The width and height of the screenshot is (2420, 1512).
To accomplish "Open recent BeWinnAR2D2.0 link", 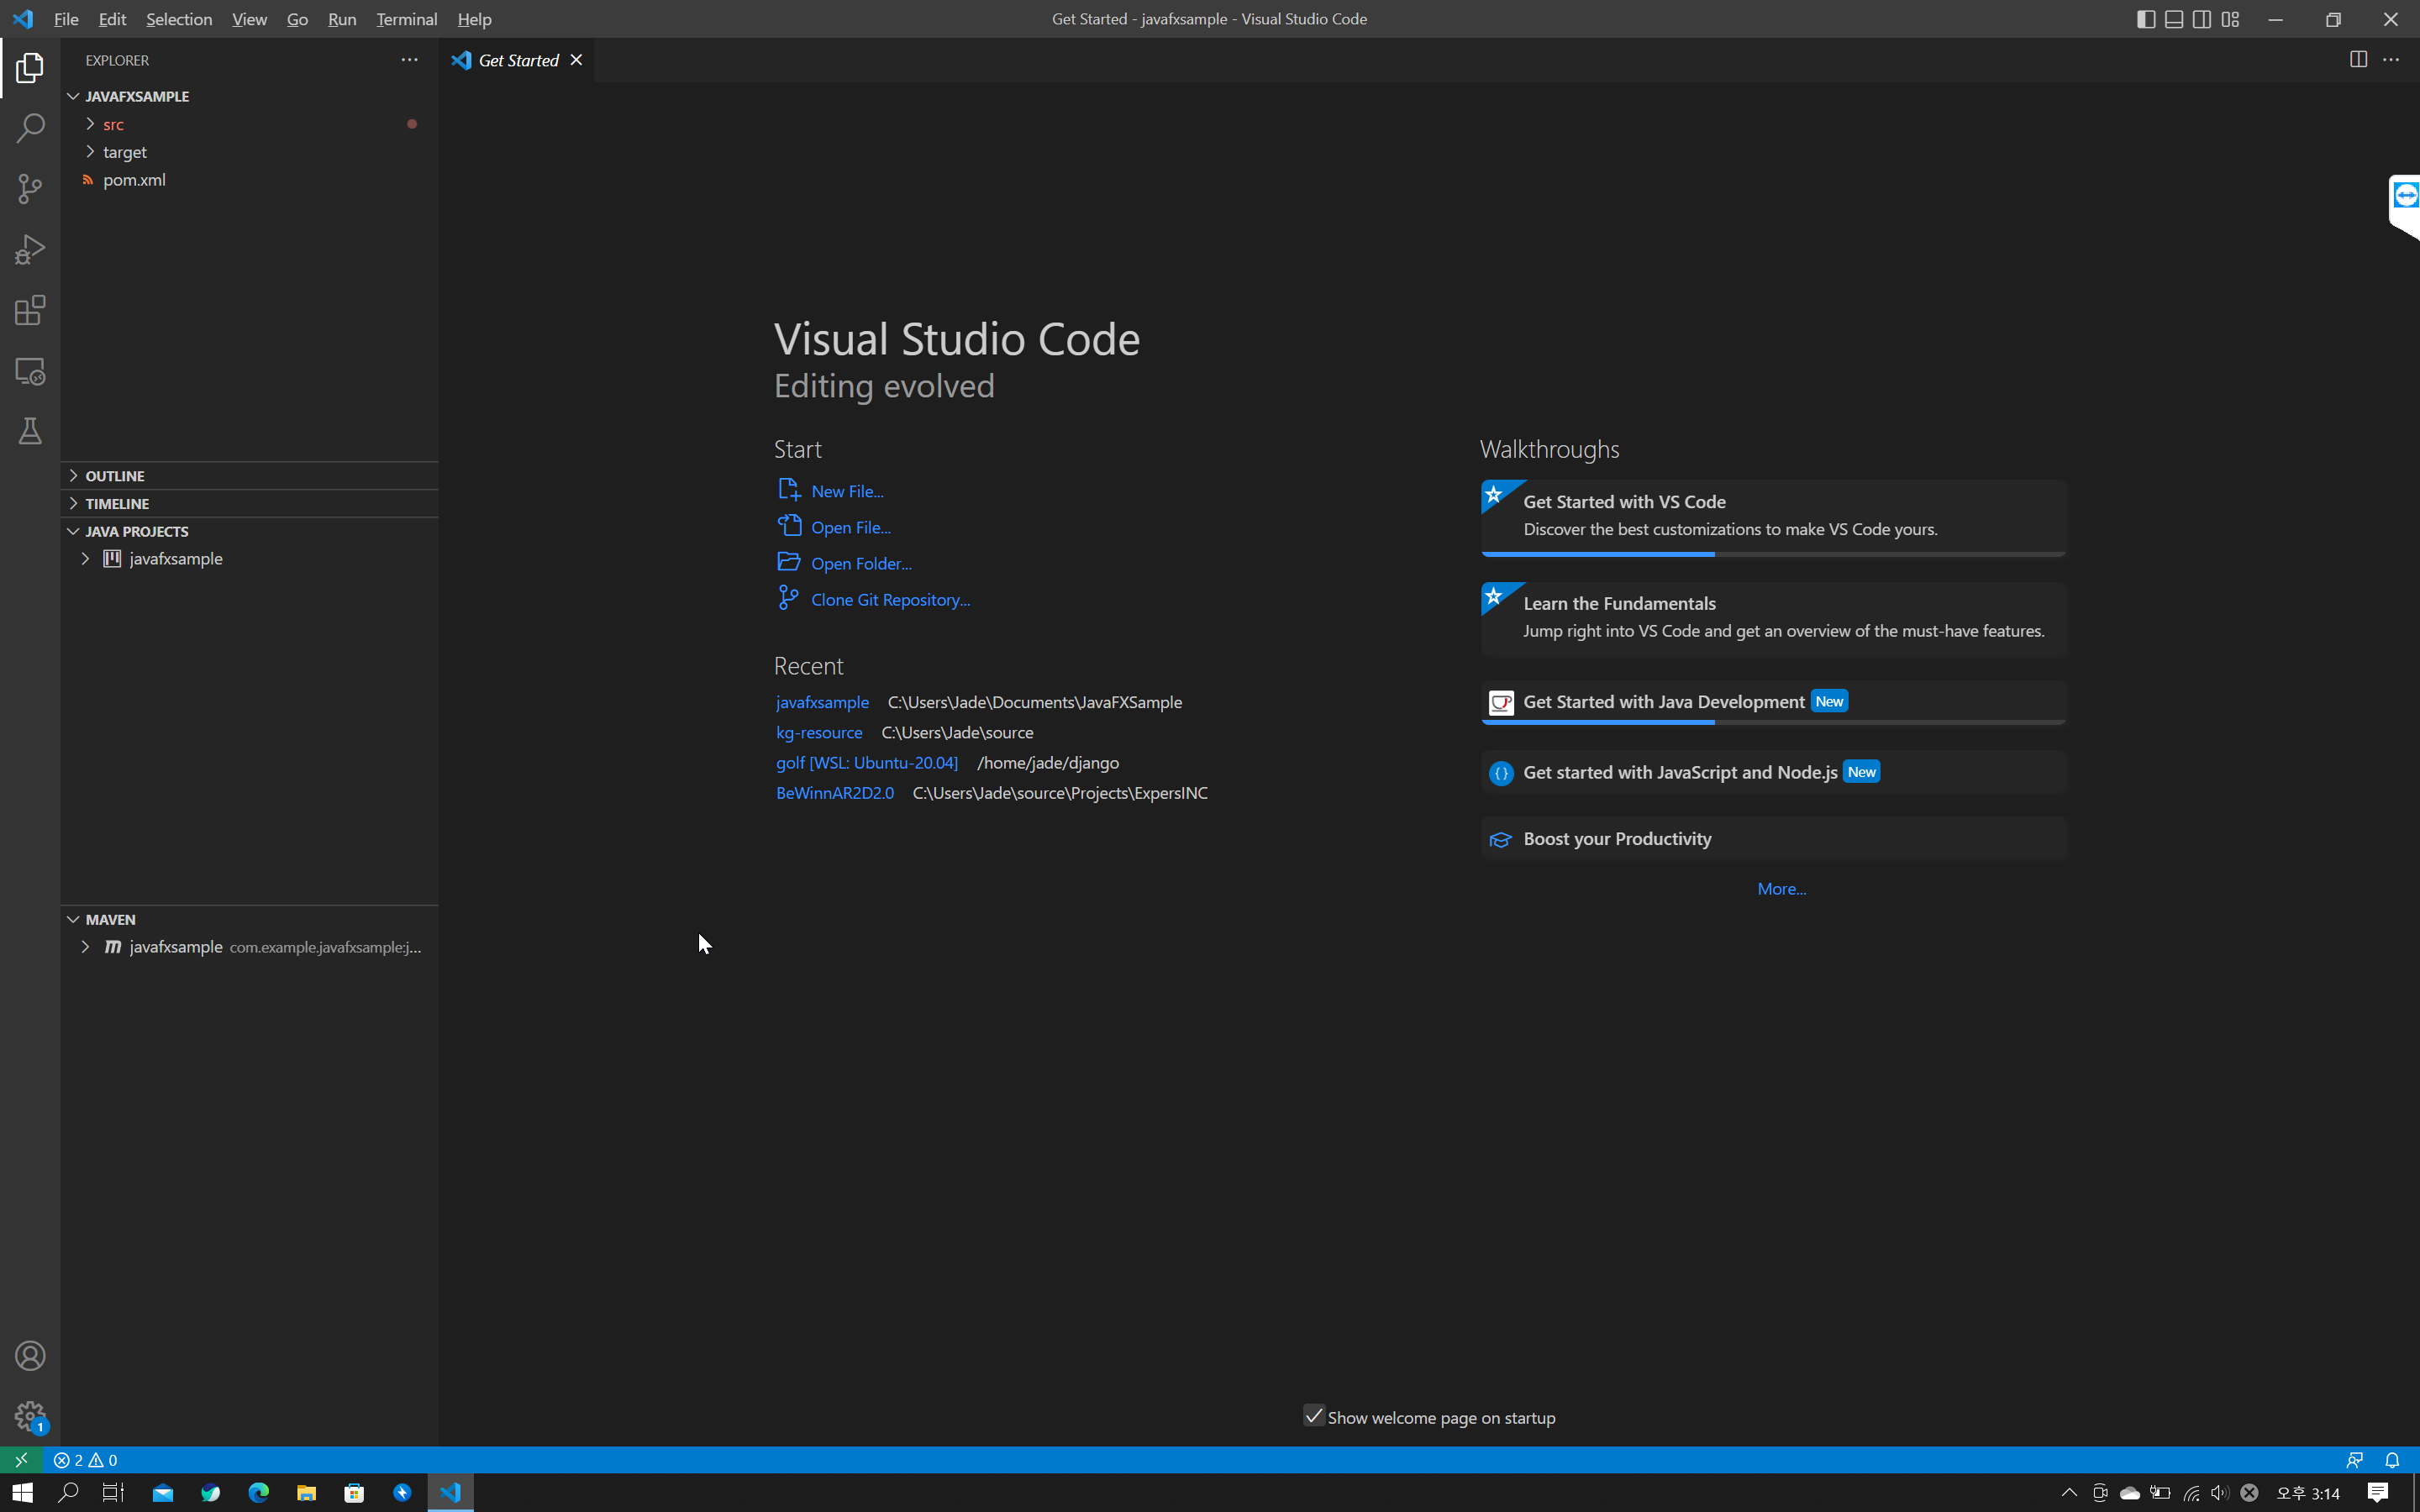I will (x=834, y=792).
